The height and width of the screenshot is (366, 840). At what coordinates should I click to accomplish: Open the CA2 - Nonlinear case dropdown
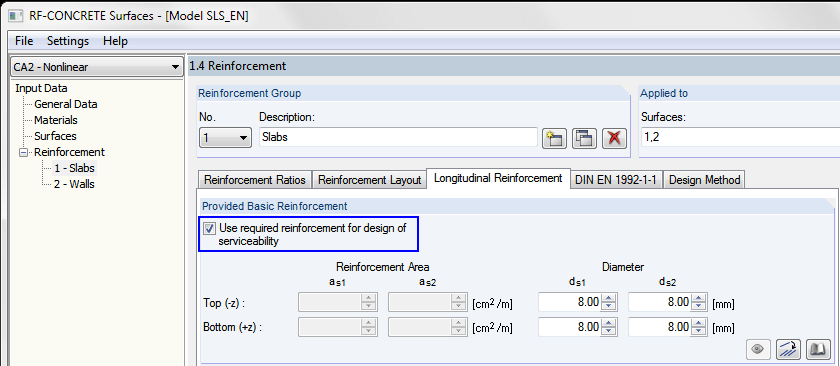click(x=96, y=67)
